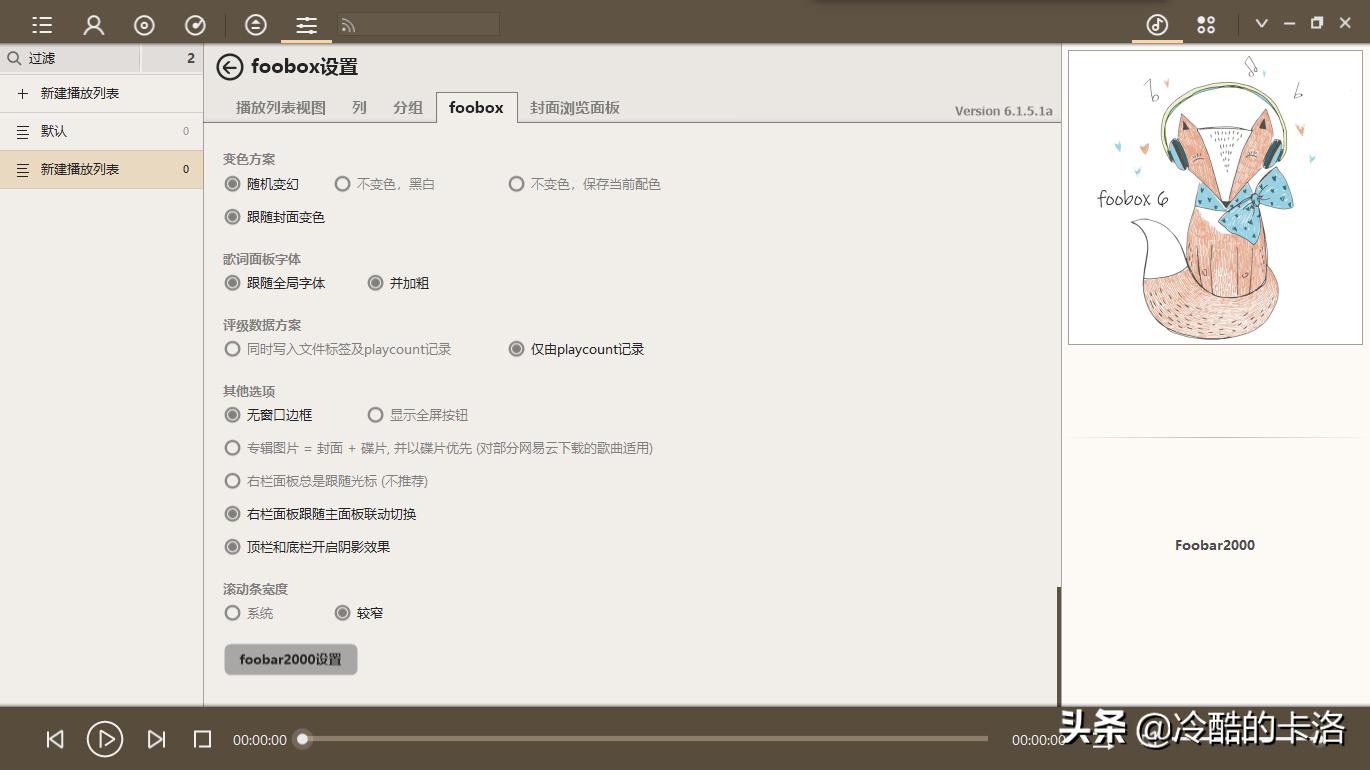Expand the window dropdown chevron at top right
The width and height of the screenshot is (1370, 770).
[x=1261, y=22]
